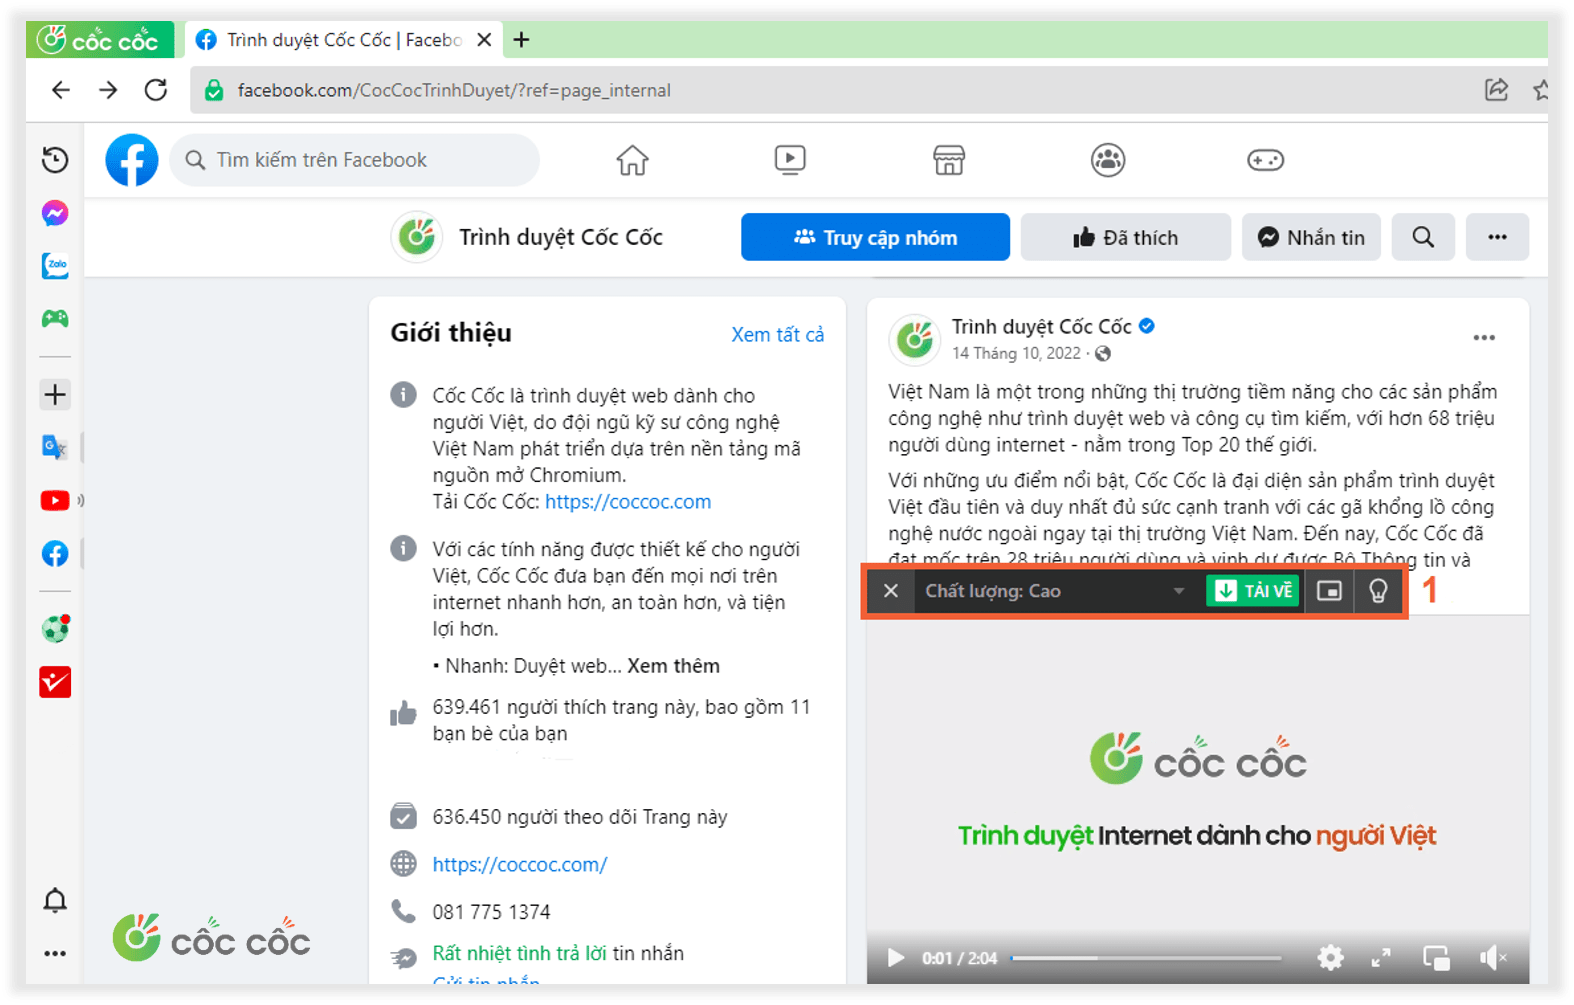Screen dimensions: 1574x1005
Task: Open the post options three-dot menu
Action: [1484, 338]
